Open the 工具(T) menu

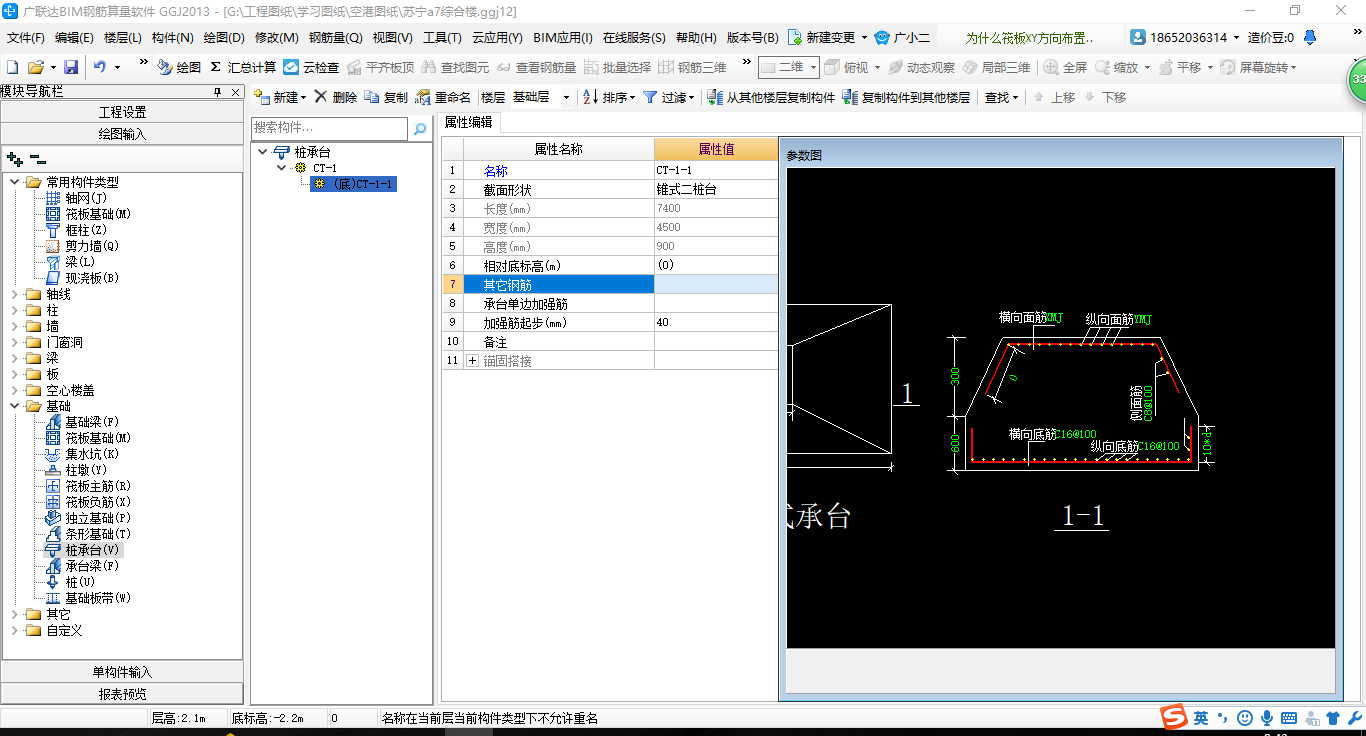(x=442, y=37)
